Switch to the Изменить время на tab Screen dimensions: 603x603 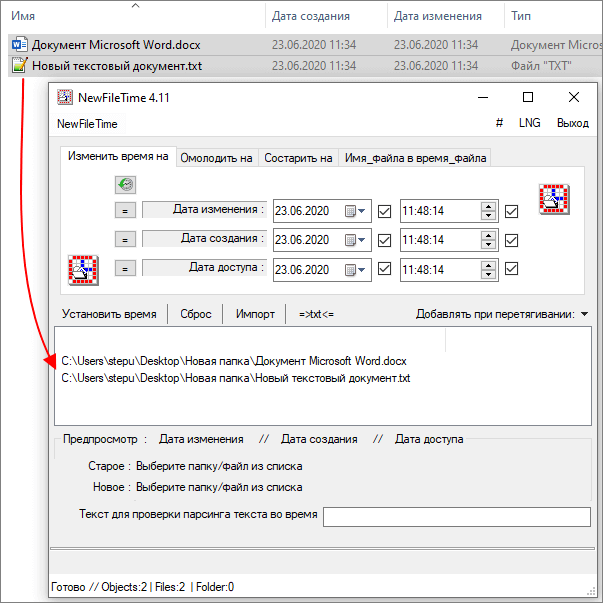(118, 157)
